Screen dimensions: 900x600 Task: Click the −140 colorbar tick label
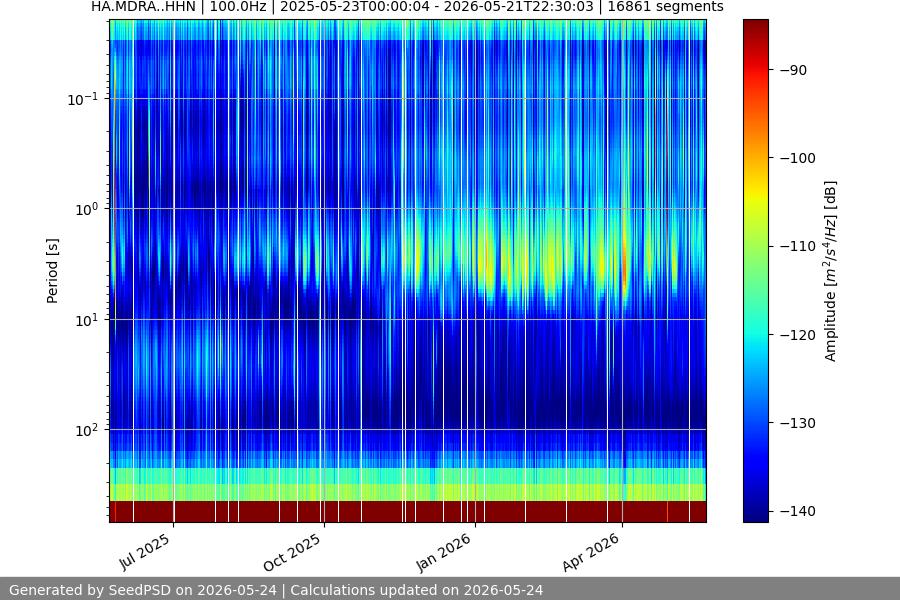[798, 511]
